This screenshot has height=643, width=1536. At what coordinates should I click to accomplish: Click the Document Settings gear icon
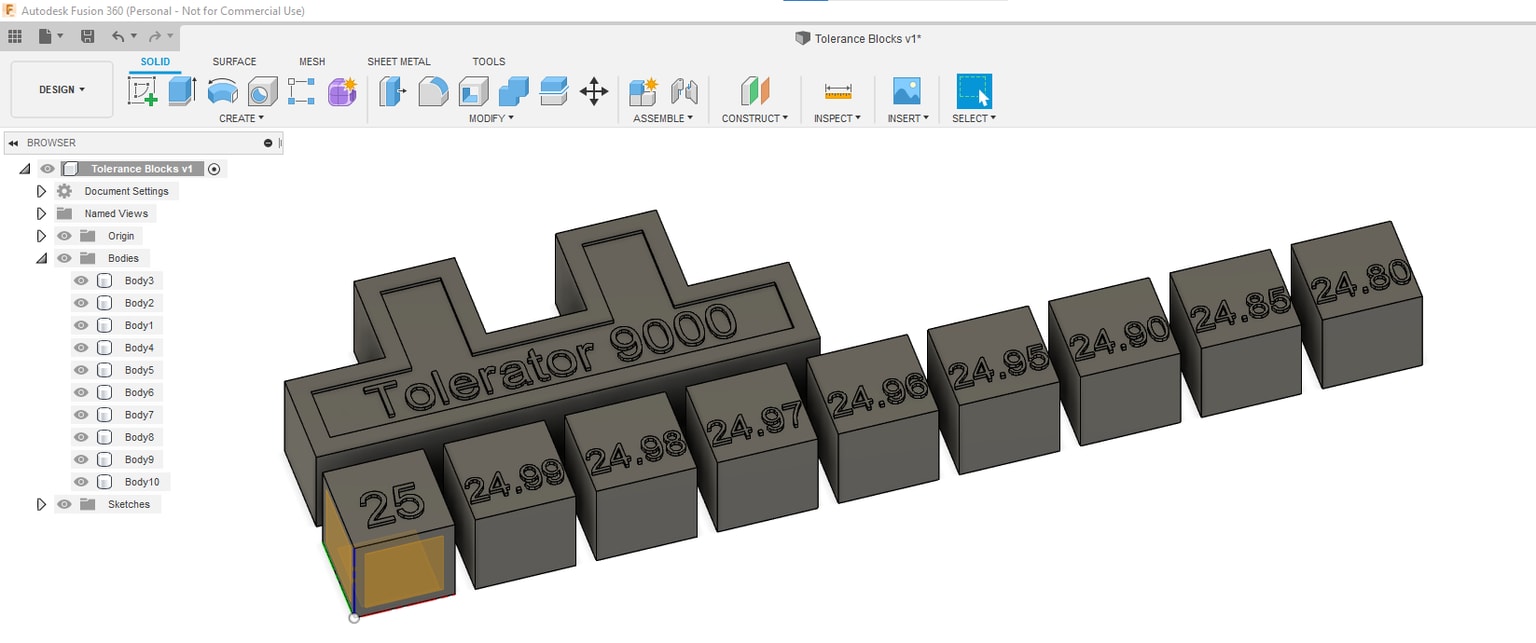65,191
